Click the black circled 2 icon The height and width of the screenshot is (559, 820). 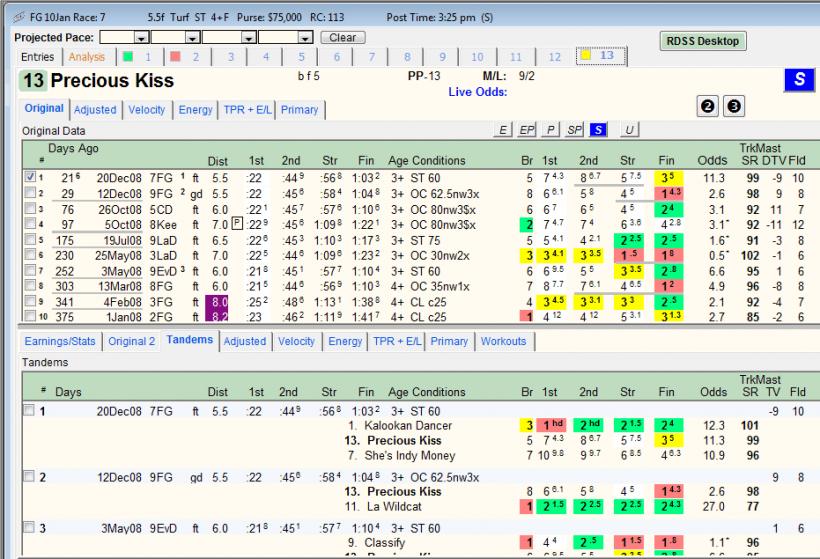(x=708, y=107)
